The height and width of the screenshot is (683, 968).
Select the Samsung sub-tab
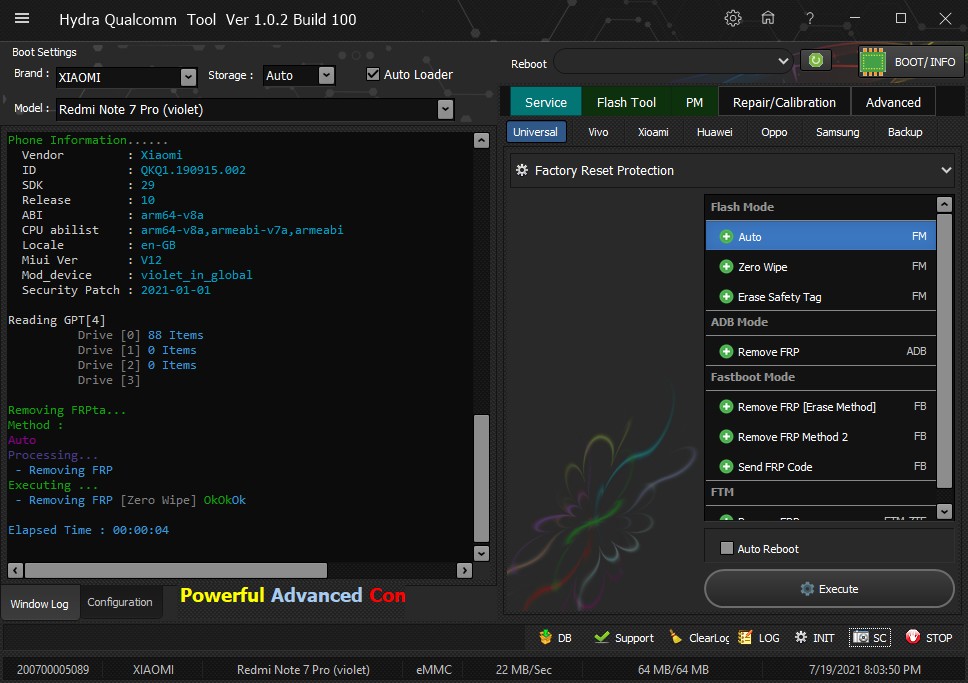point(837,132)
